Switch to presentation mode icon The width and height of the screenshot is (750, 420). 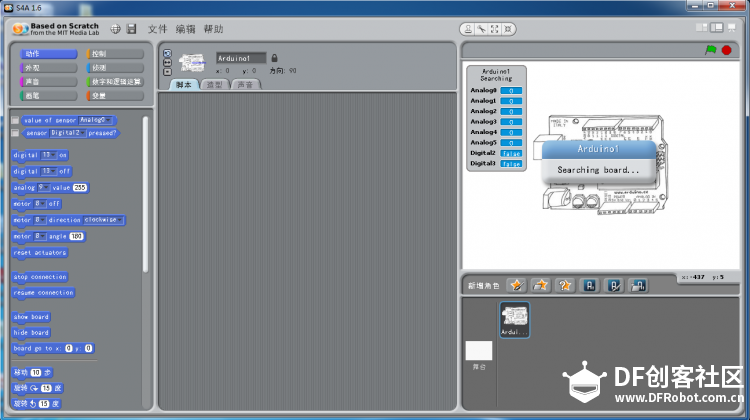[x=732, y=28]
